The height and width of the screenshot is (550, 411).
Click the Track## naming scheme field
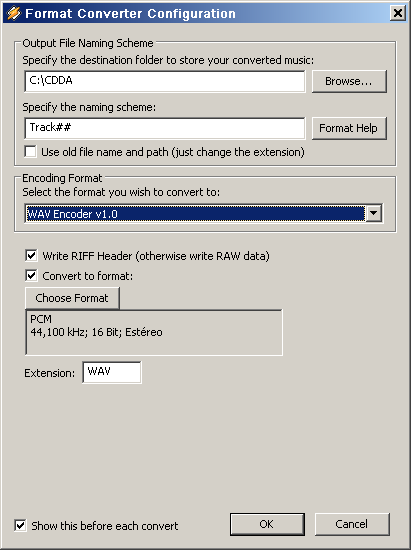coord(165,128)
